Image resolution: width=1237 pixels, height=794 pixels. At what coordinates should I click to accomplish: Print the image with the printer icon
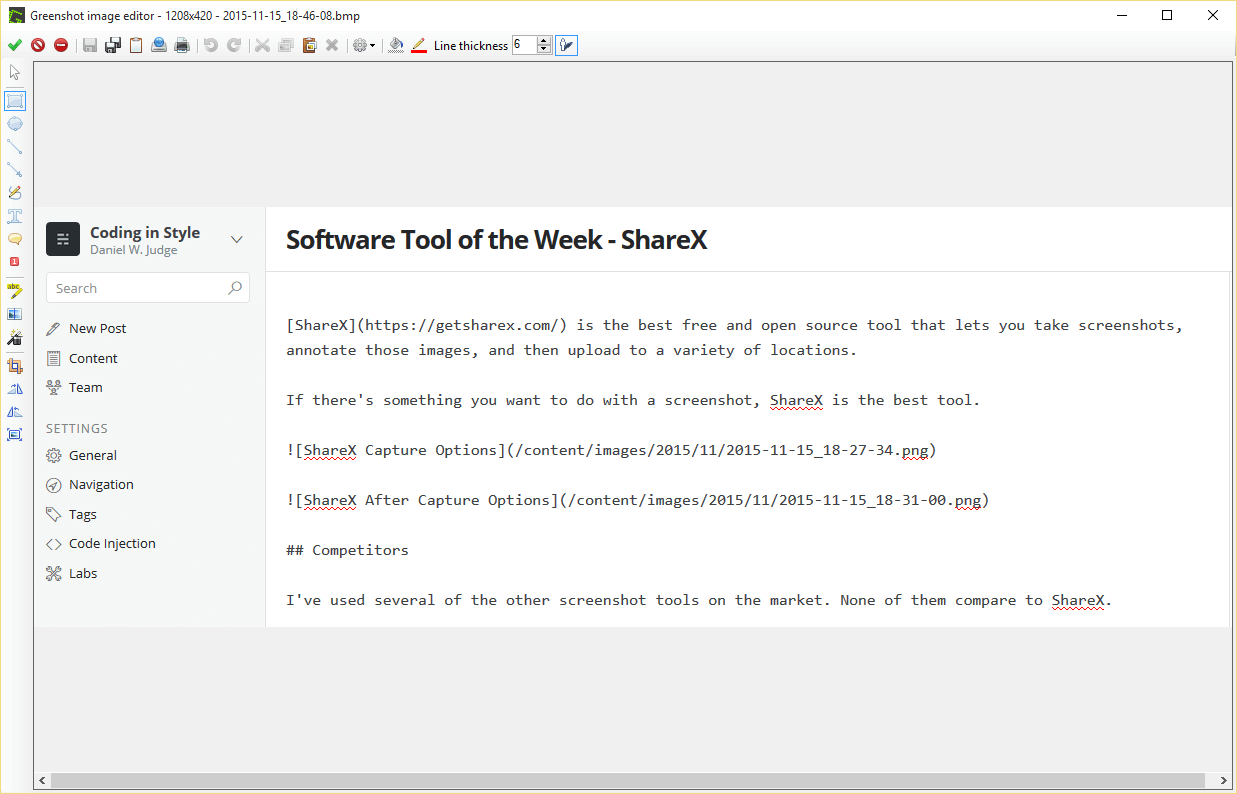(x=182, y=45)
